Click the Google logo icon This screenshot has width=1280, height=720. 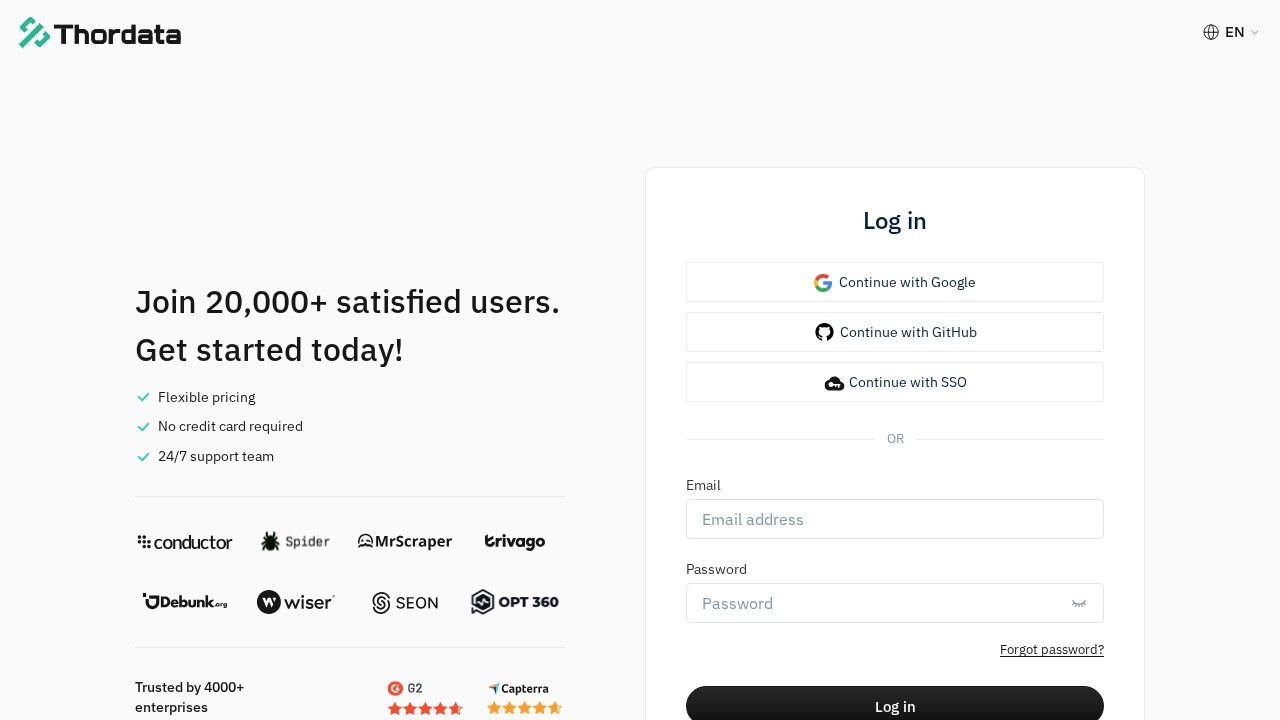[x=823, y=283]
